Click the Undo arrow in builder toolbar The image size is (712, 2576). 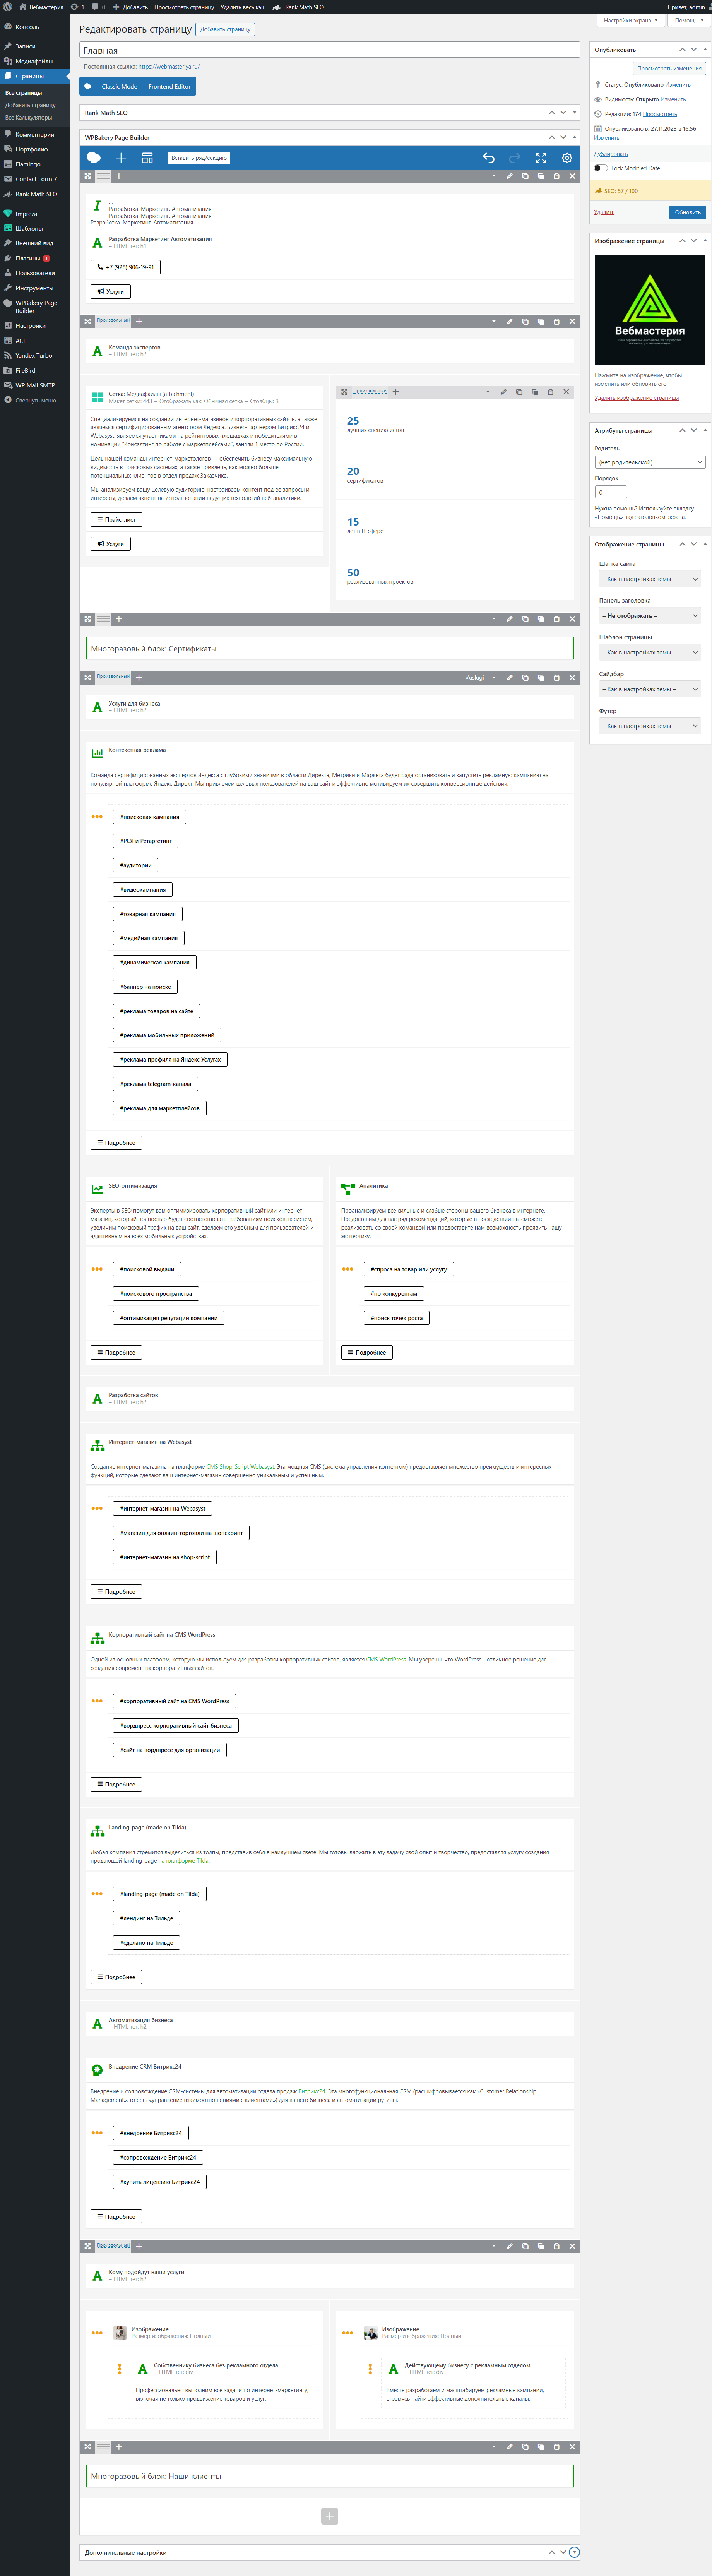(489, 158)
